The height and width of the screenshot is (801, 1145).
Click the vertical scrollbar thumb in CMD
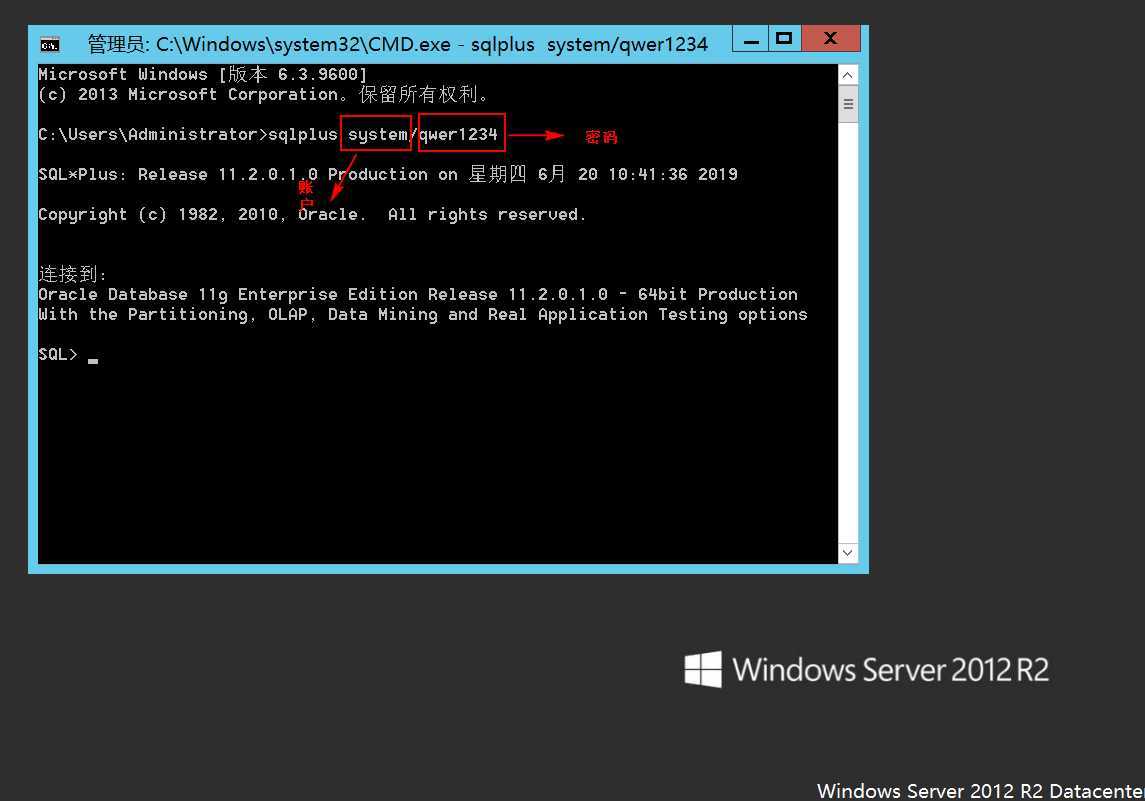click(848, 104)
